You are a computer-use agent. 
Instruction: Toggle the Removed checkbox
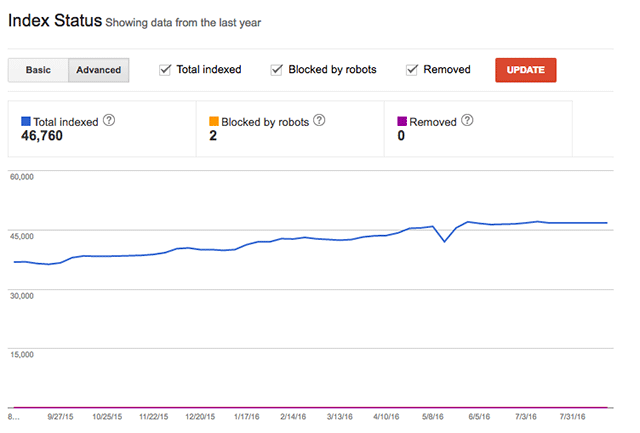coord(412,70)
